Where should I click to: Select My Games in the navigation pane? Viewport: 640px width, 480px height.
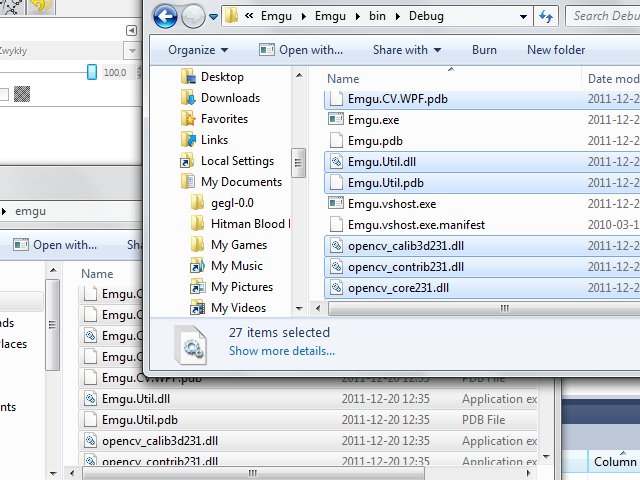229,245
